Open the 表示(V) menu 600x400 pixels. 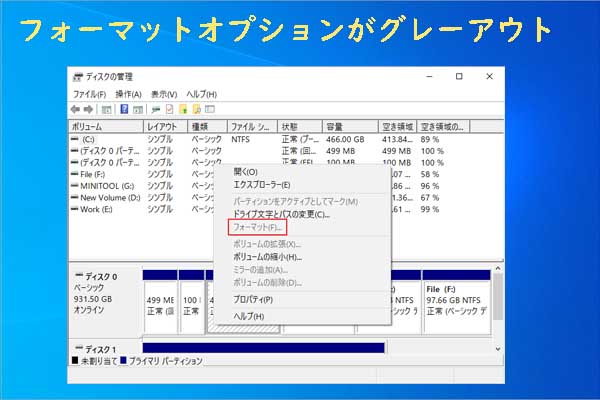click(164, 94)
